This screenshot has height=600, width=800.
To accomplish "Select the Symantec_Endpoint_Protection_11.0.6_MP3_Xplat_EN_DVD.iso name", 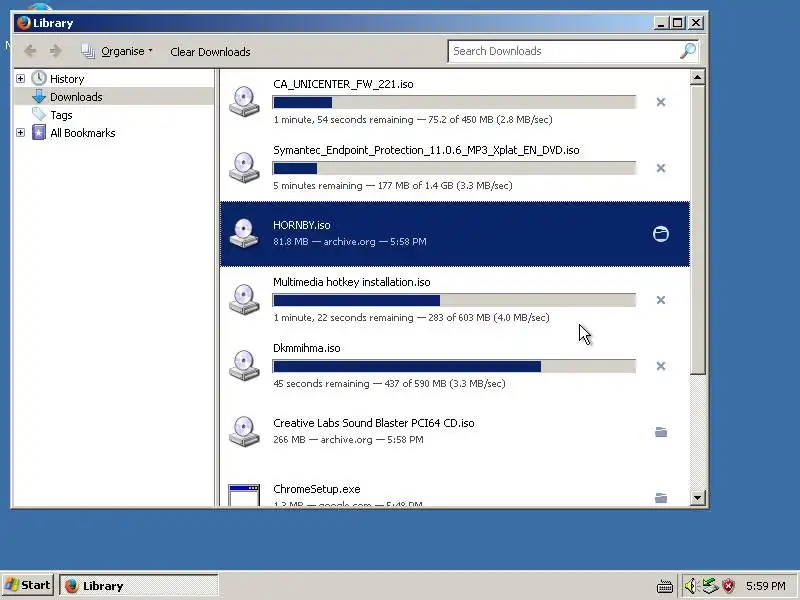I will [x=426, y=150].
